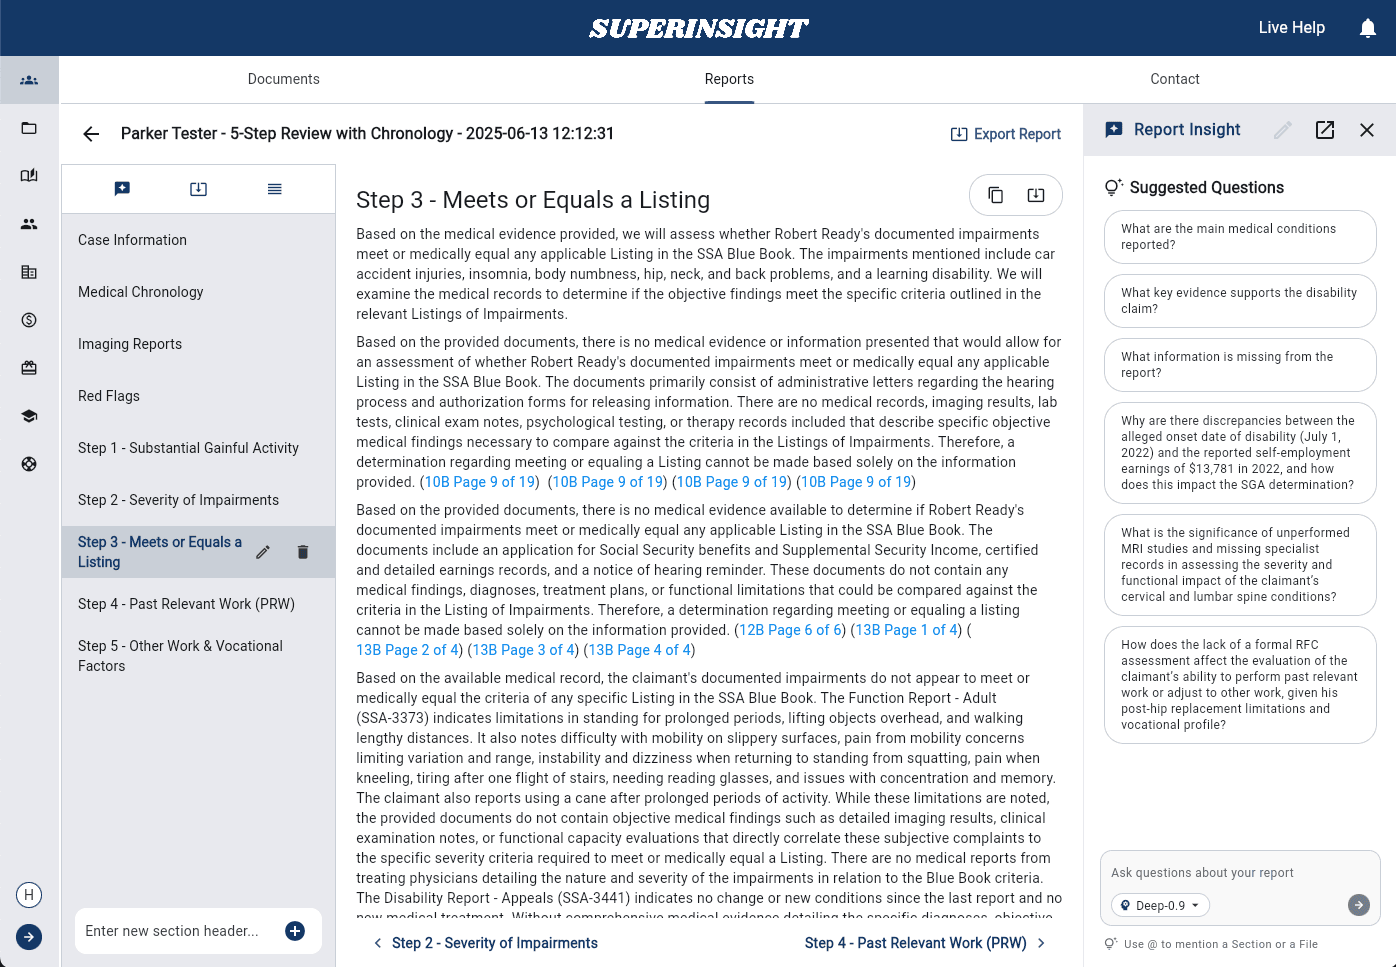1396x967 pixels.
Task: Select the Red Flags section
Action: (109, 396)
